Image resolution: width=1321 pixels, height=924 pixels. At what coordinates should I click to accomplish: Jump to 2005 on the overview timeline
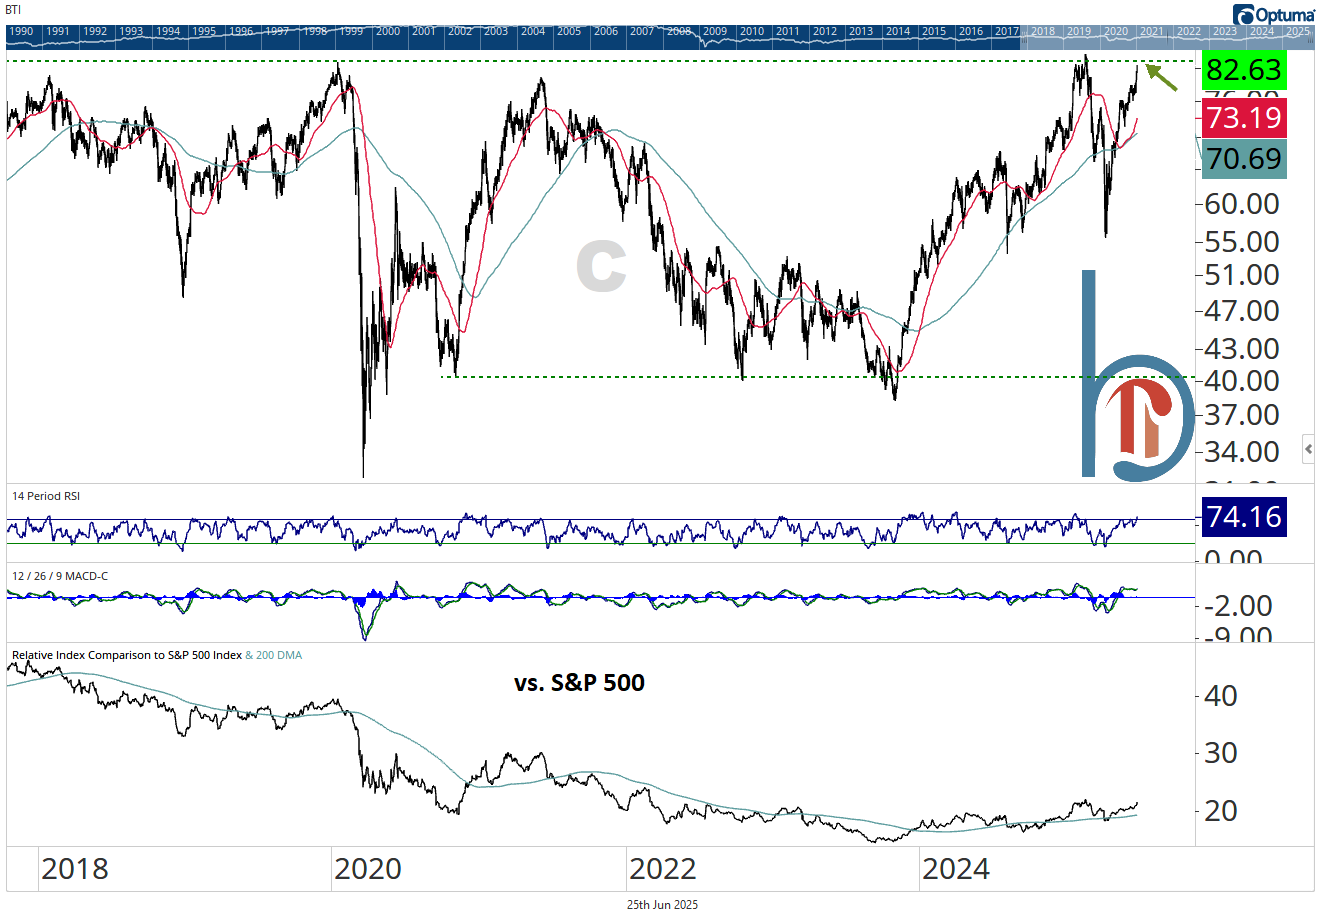click(x=569, y=31)
